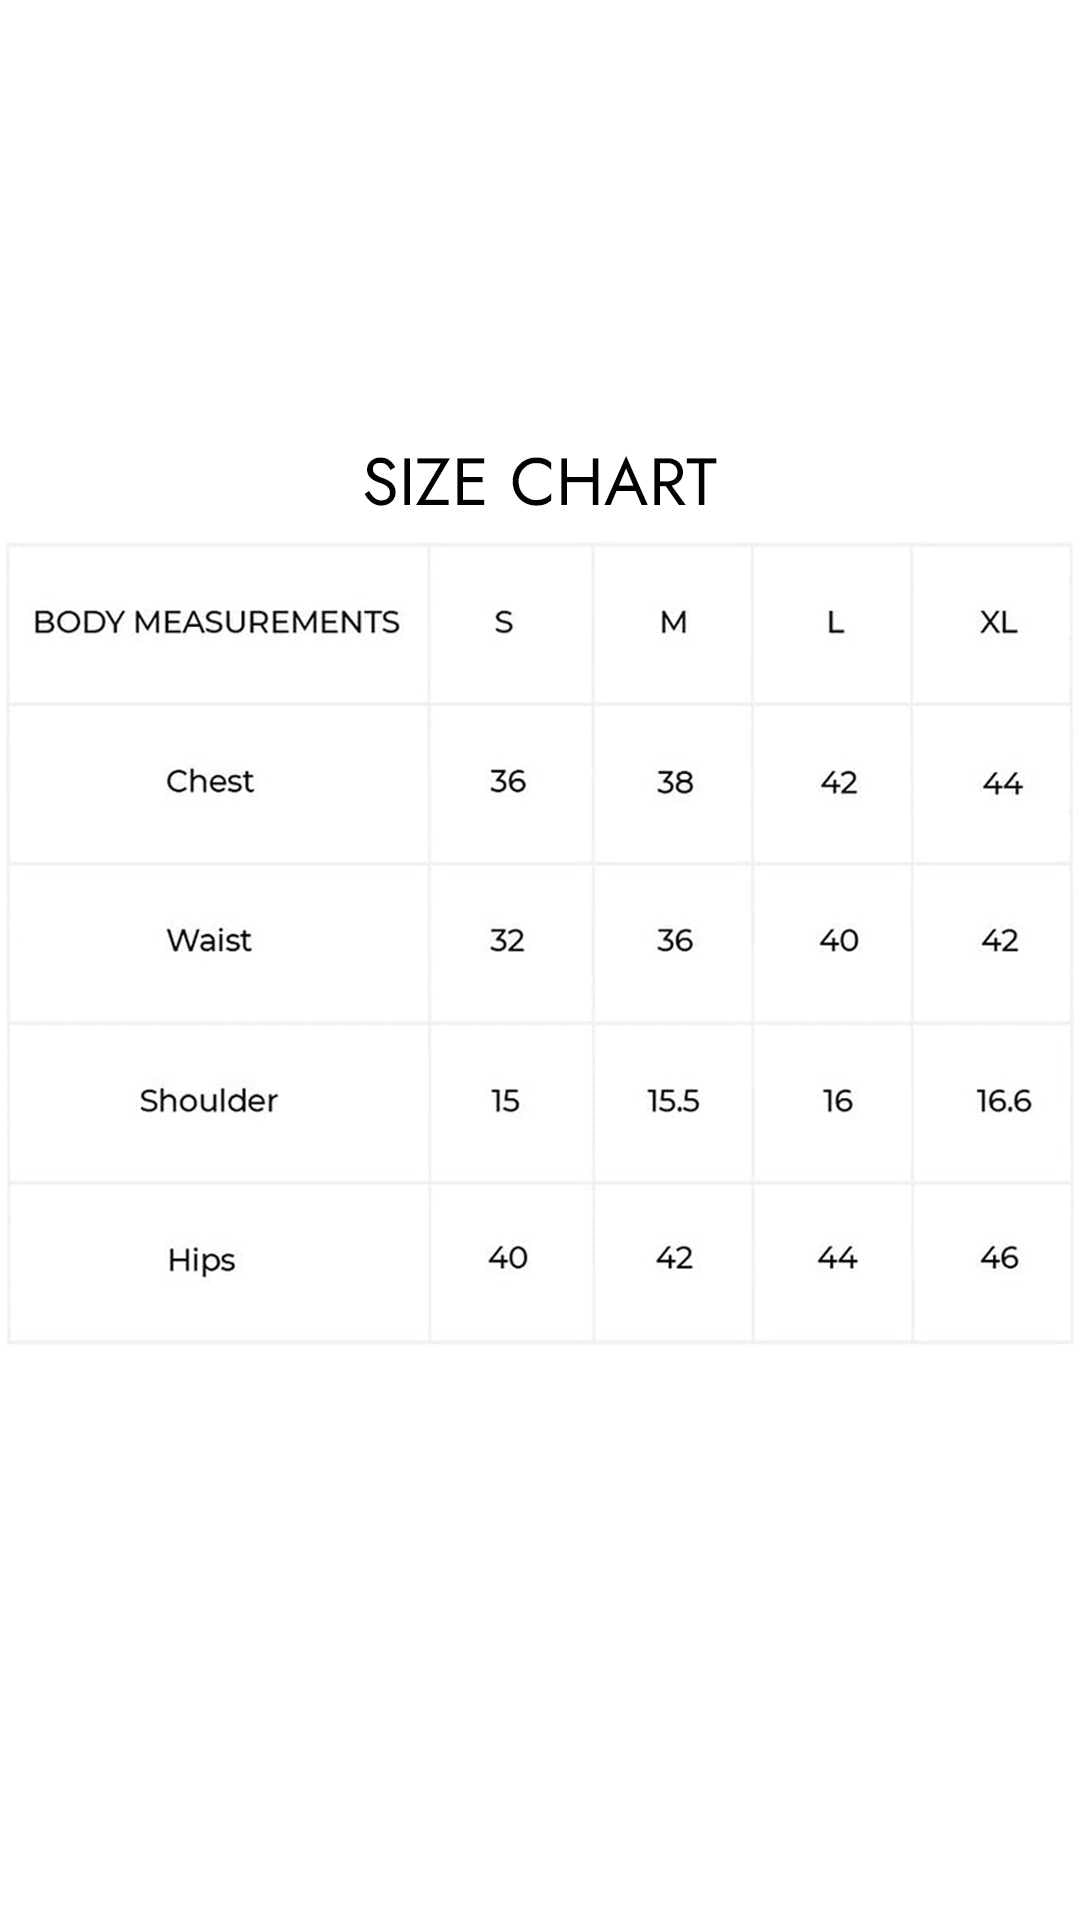Select the XL size column header
This screenshot has width=1080, height=1920.
[998, 622]
